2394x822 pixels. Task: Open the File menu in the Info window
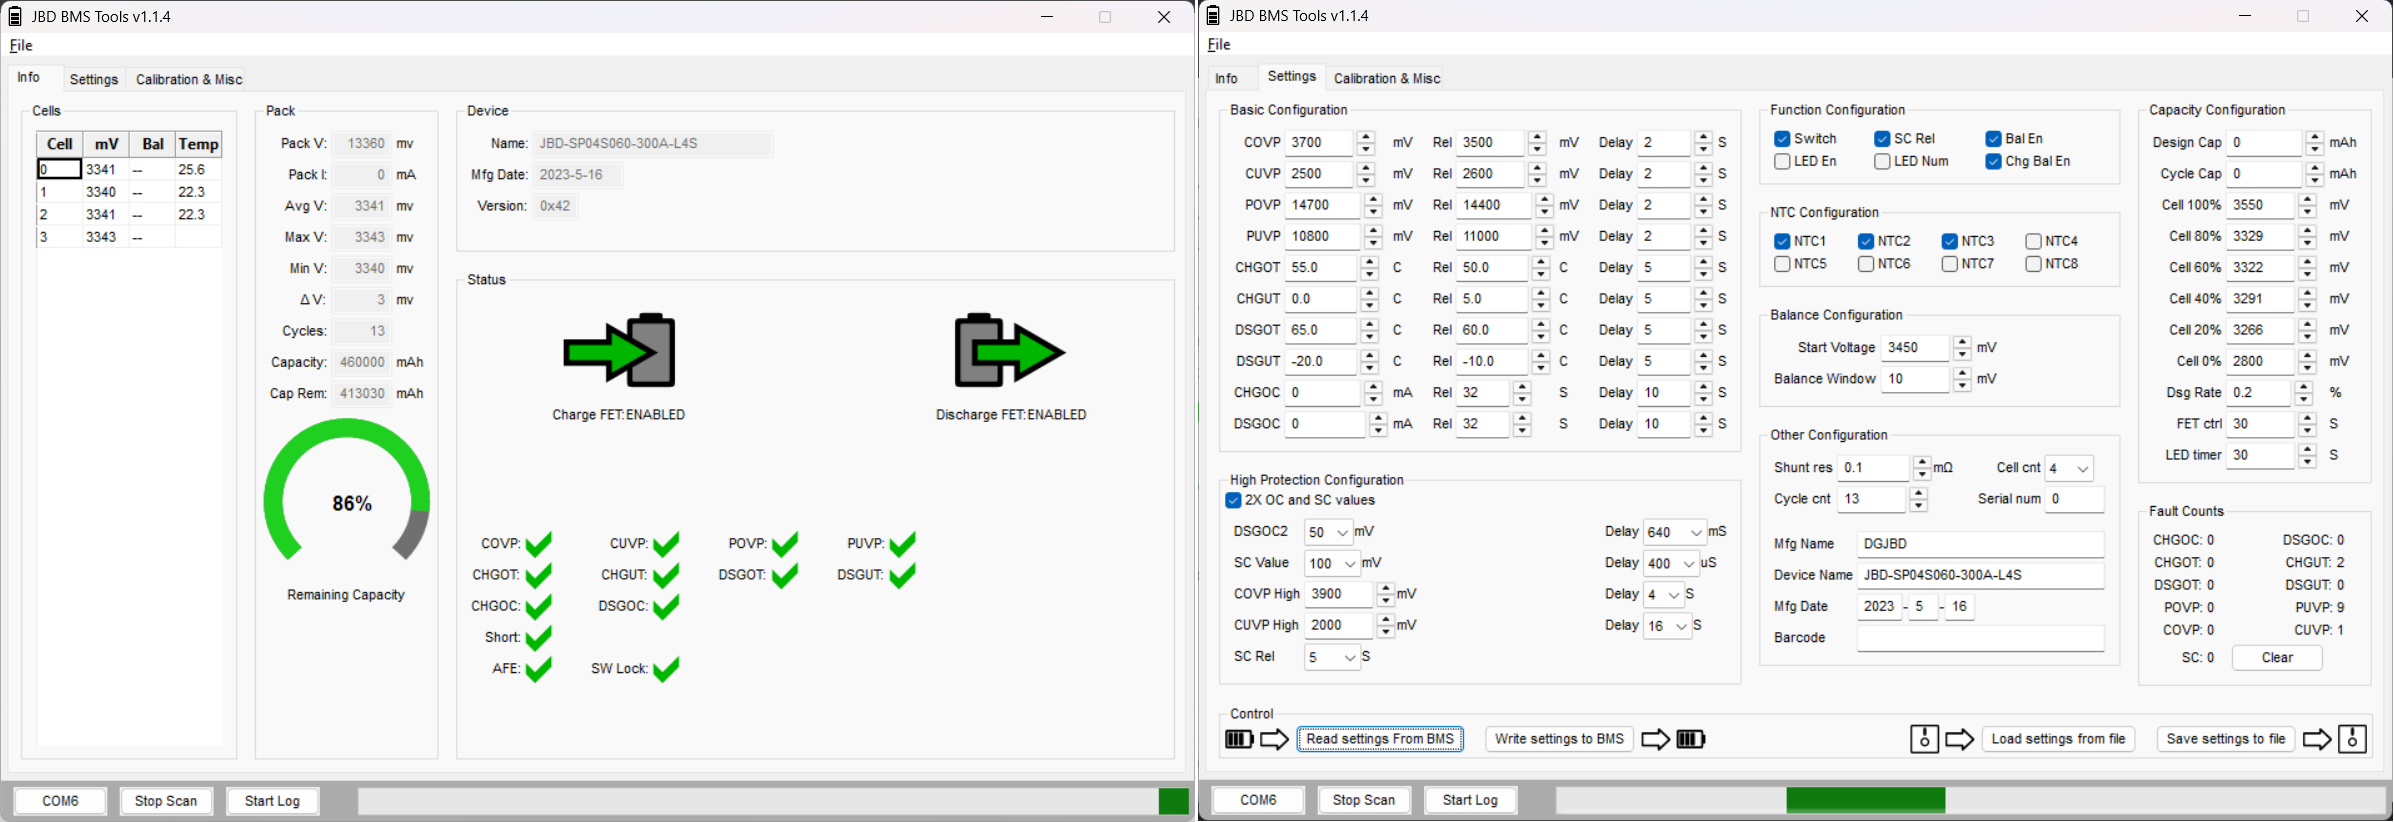[21, 46]
